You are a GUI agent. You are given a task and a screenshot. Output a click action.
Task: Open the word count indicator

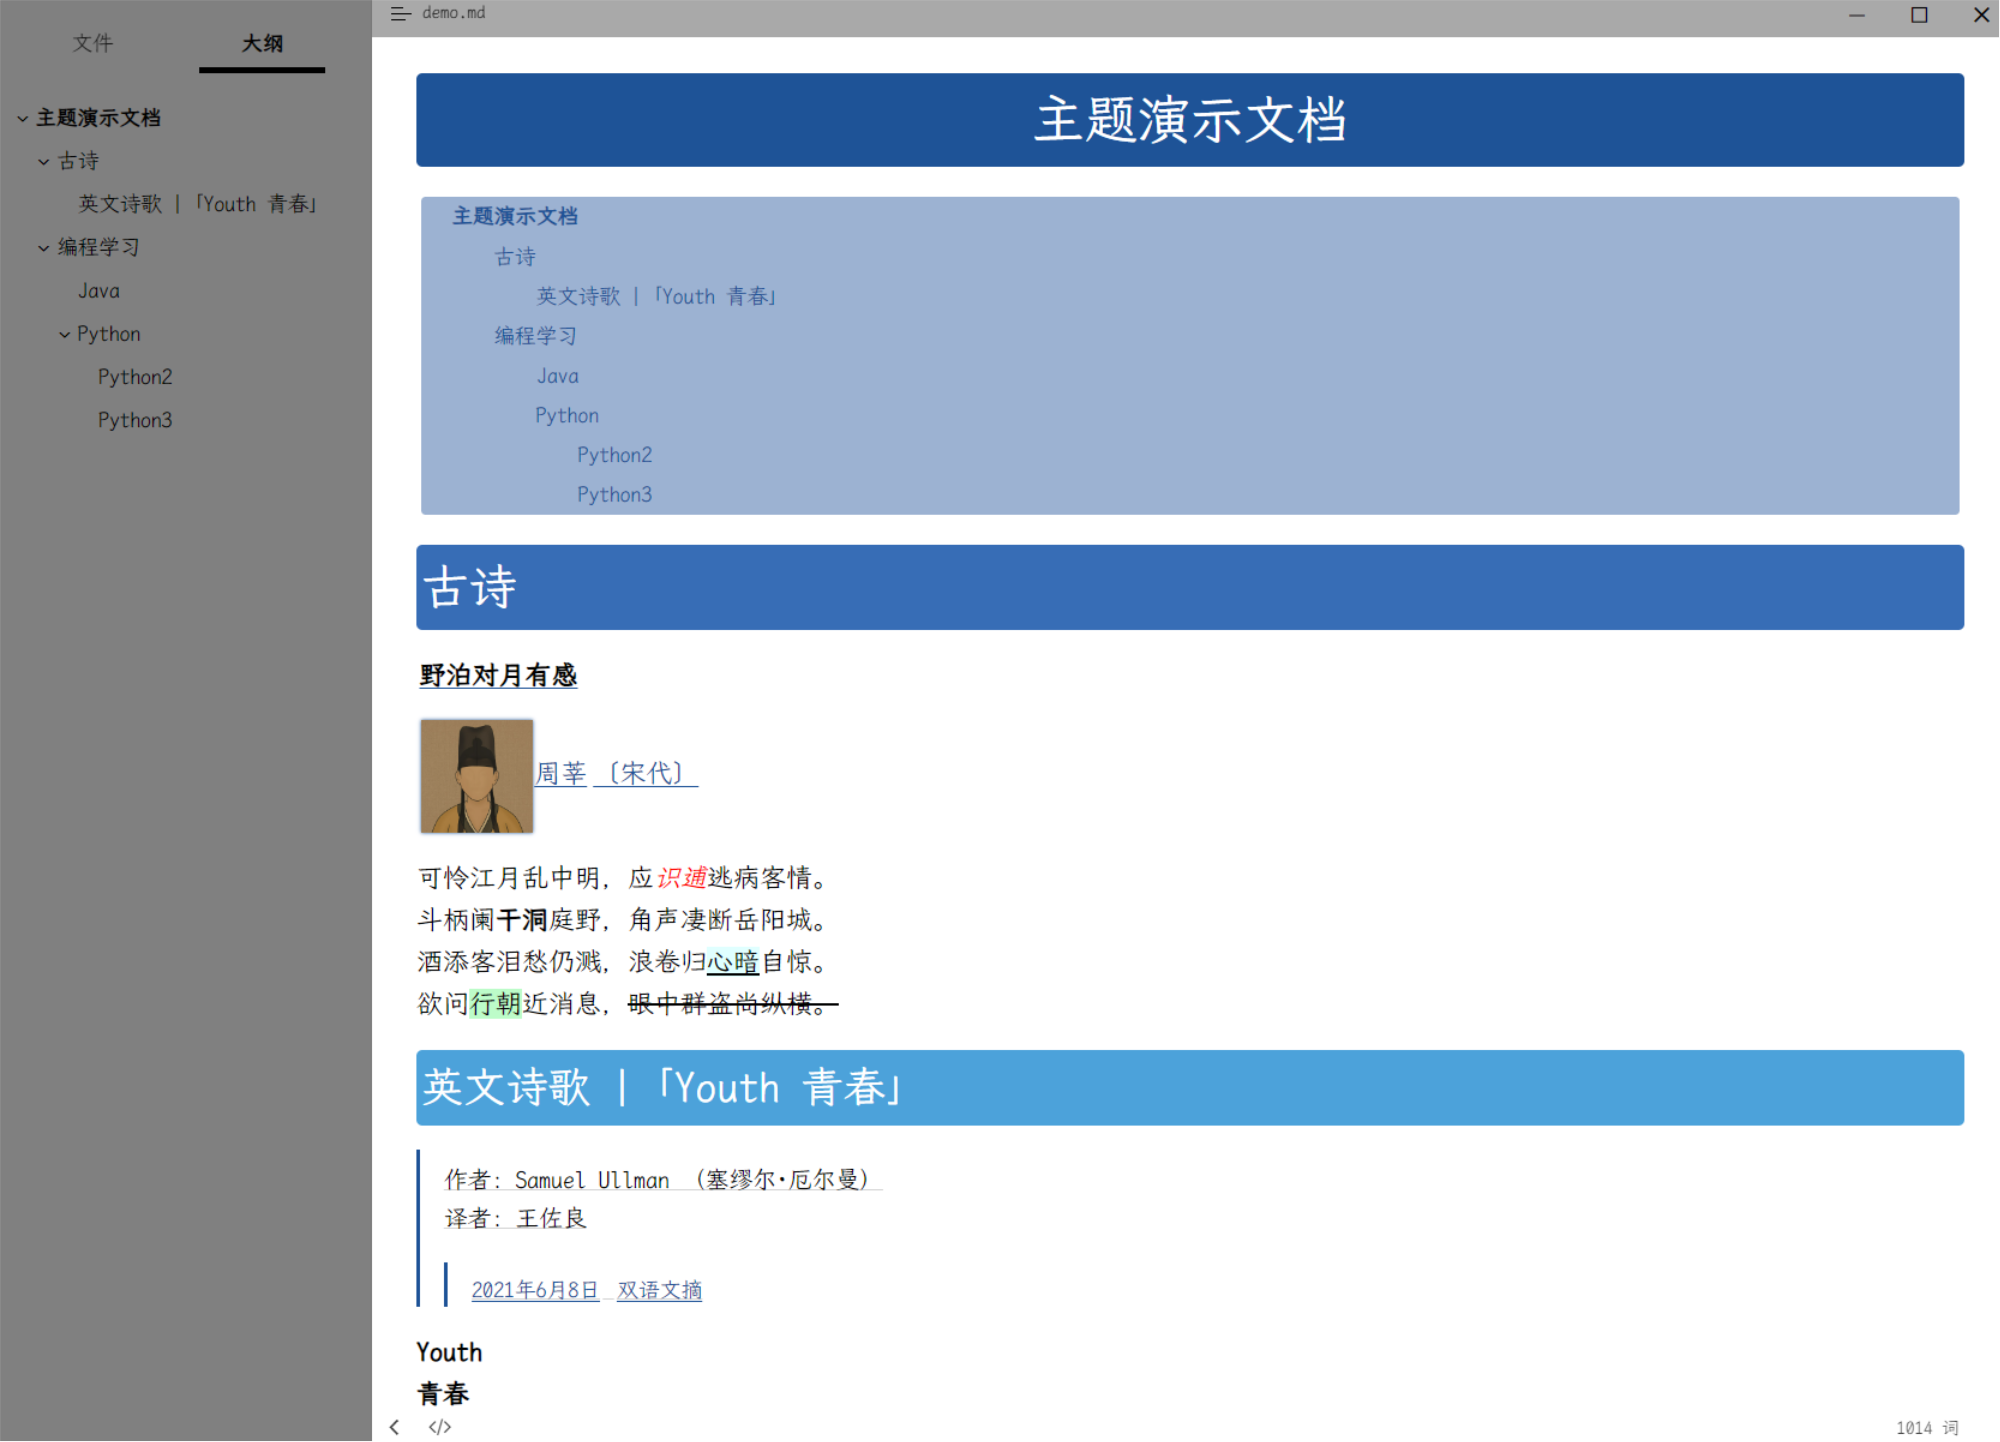pos(1926,1428)
